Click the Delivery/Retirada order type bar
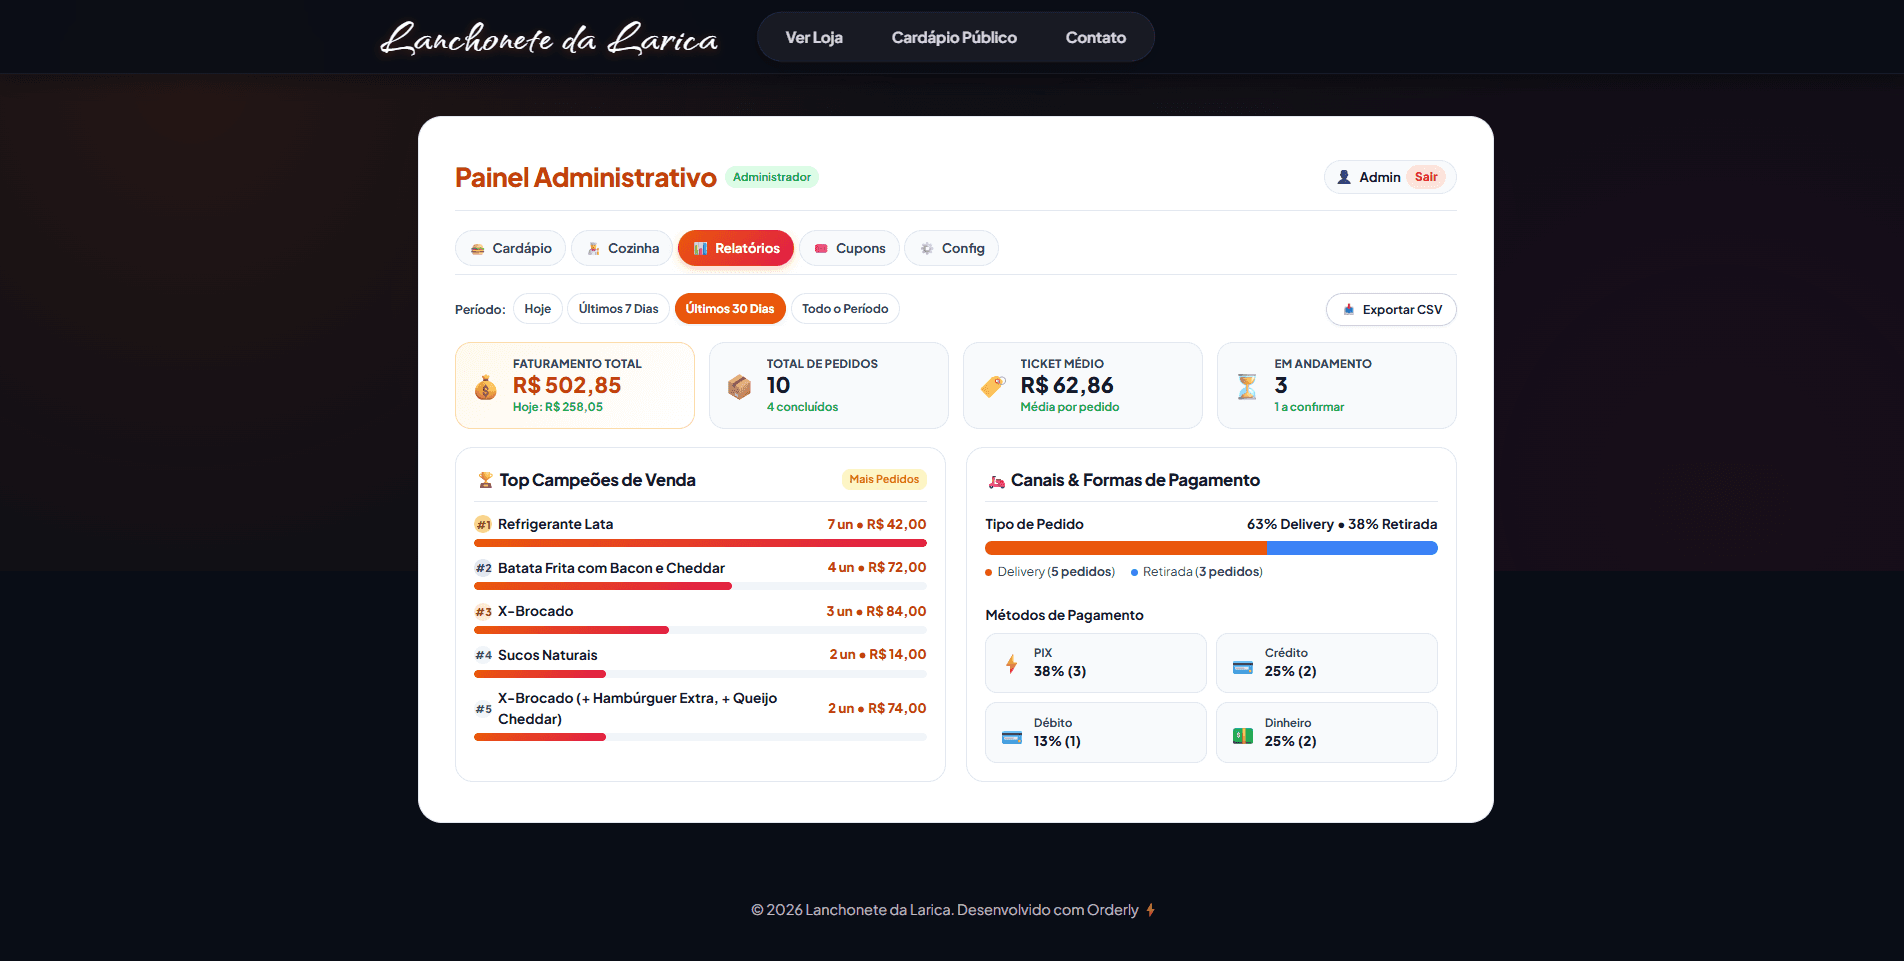 1211,548
